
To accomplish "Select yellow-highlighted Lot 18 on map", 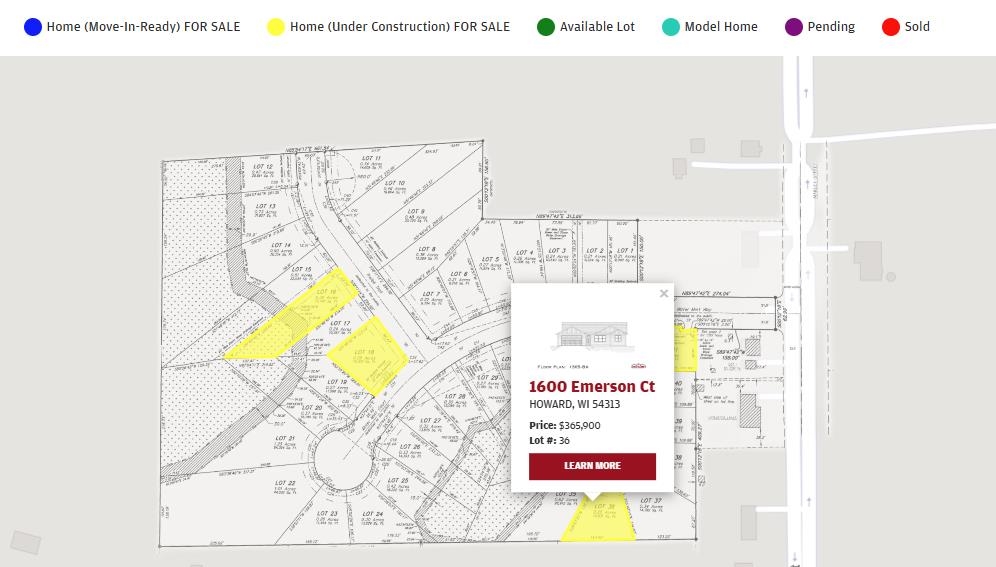I will click(368, 358).
